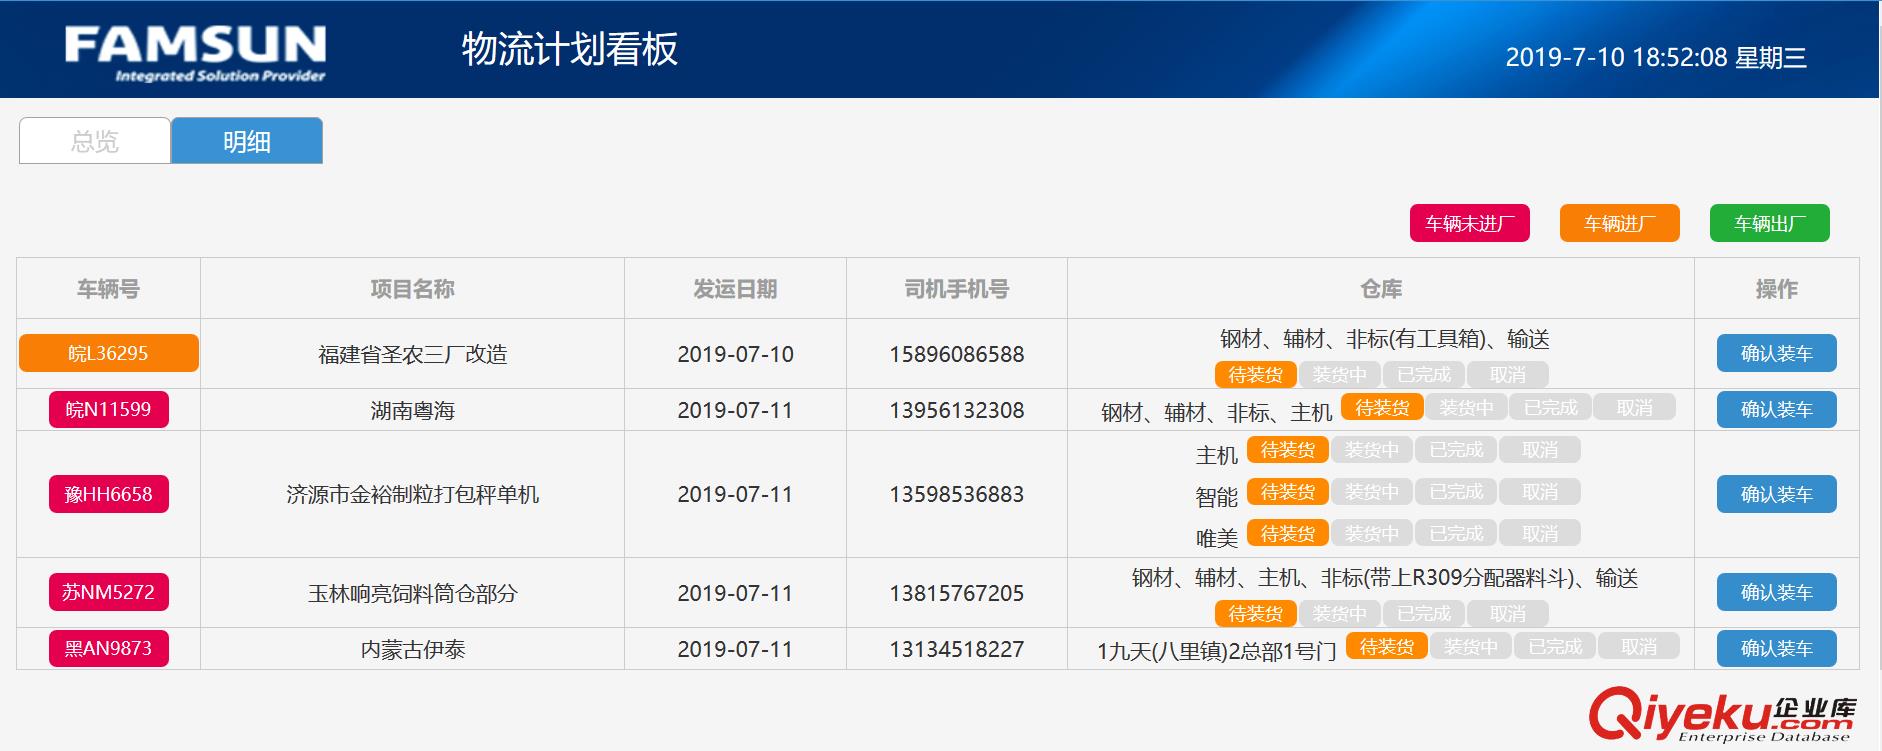The height and width of the screenshot is (751, 1882).
Task: Select project name 福建省圣农三厂改造
Action: 412,354
